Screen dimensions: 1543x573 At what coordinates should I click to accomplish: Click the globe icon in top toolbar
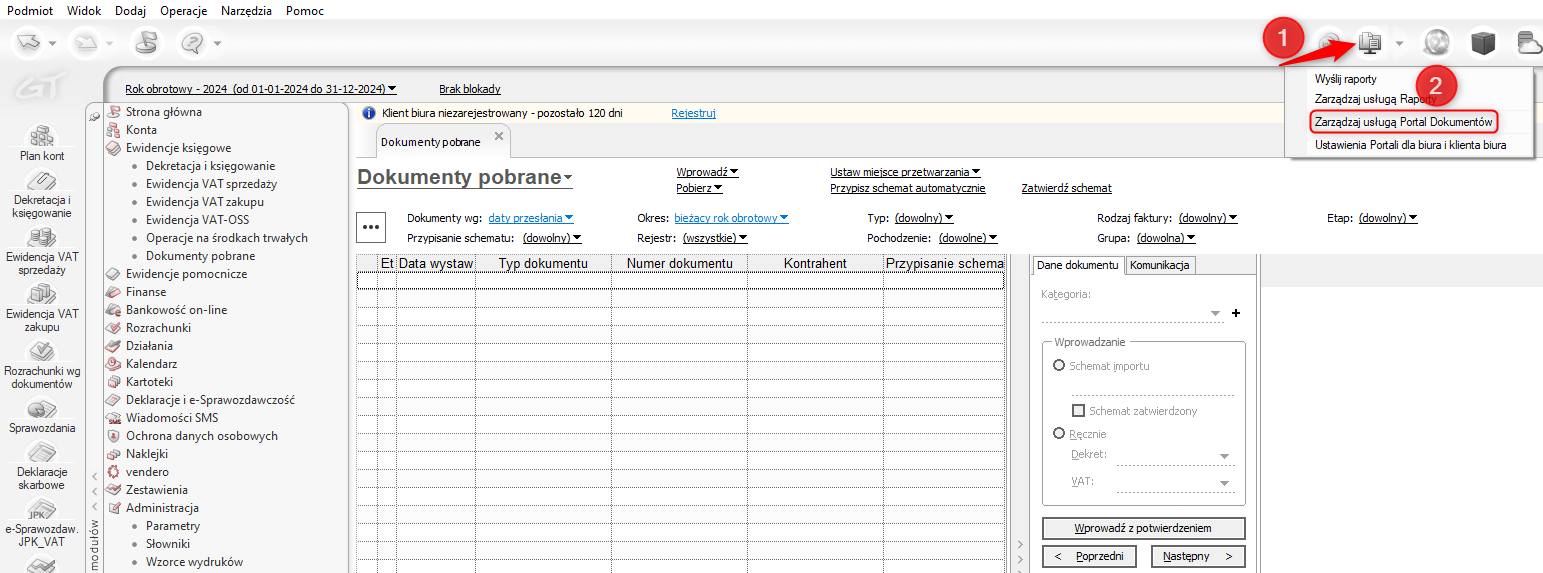point(1437,43)
